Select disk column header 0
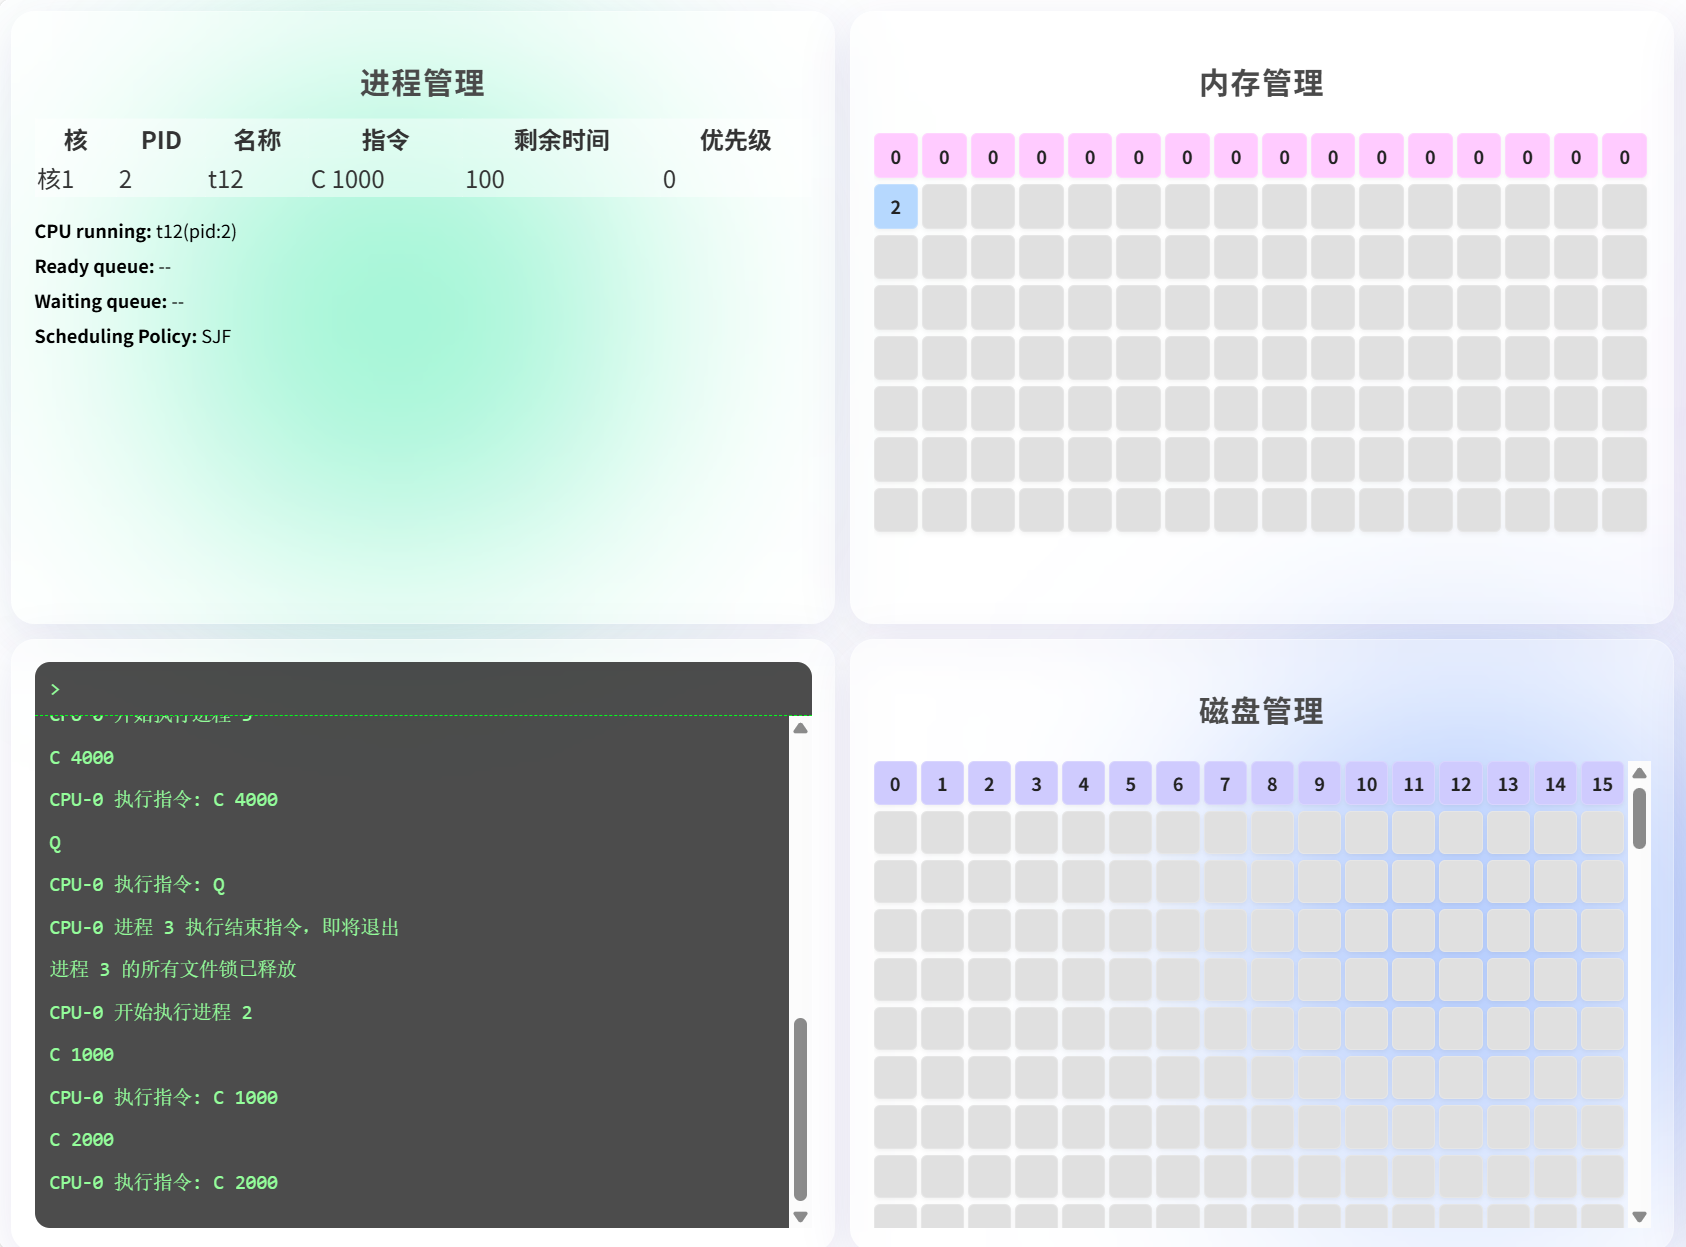The width and height of the screenshot is (1686, 1247). [895, 784]
